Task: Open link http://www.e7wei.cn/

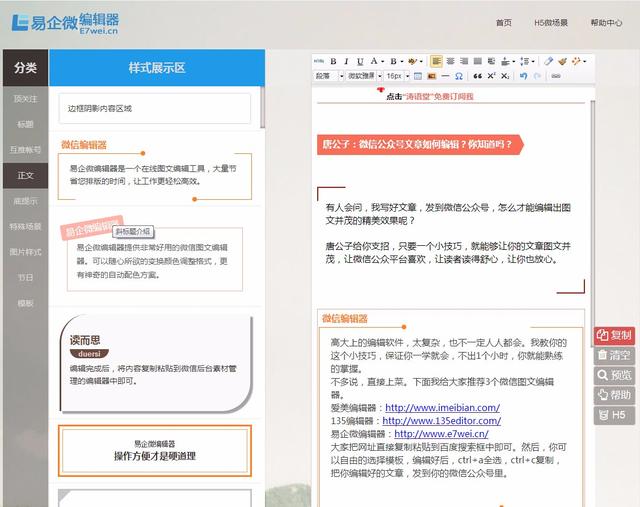Action: click(x=441, y=434)
